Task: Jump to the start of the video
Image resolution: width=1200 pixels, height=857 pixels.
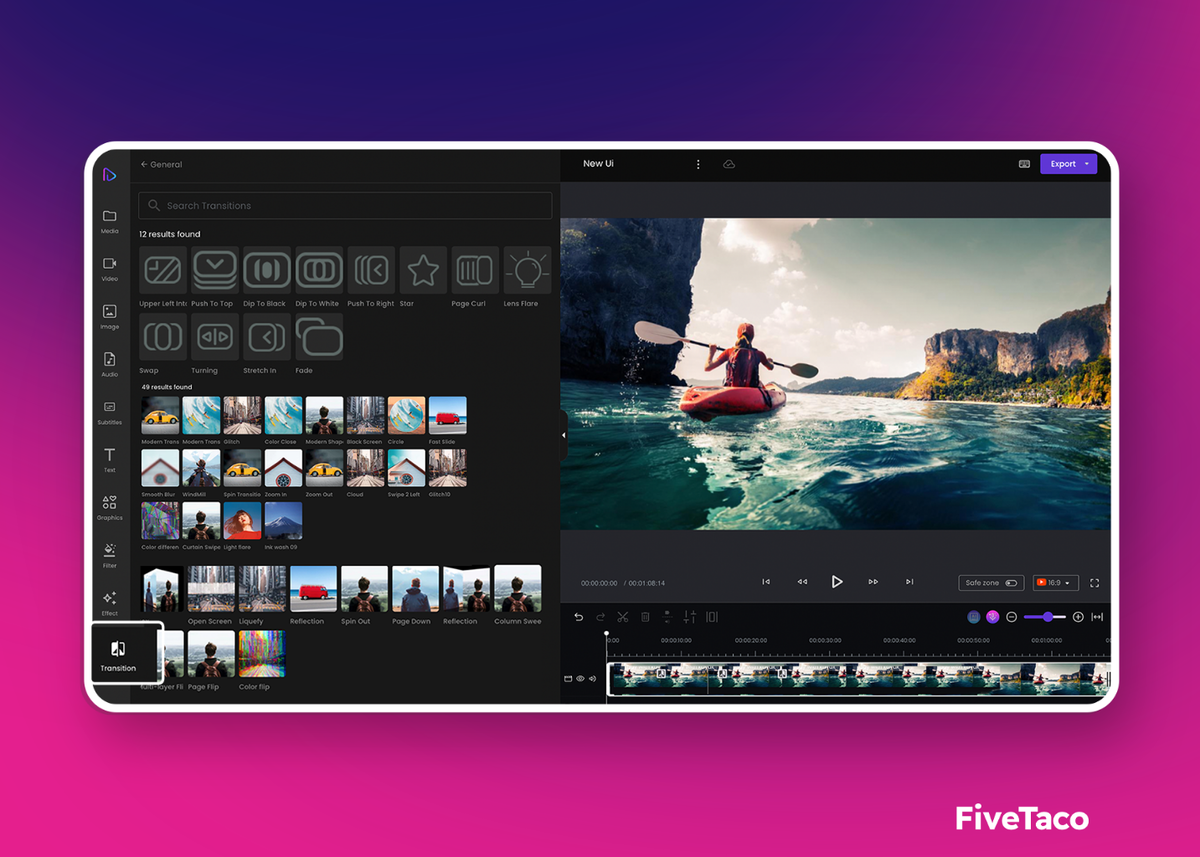Action: (766, 582)
